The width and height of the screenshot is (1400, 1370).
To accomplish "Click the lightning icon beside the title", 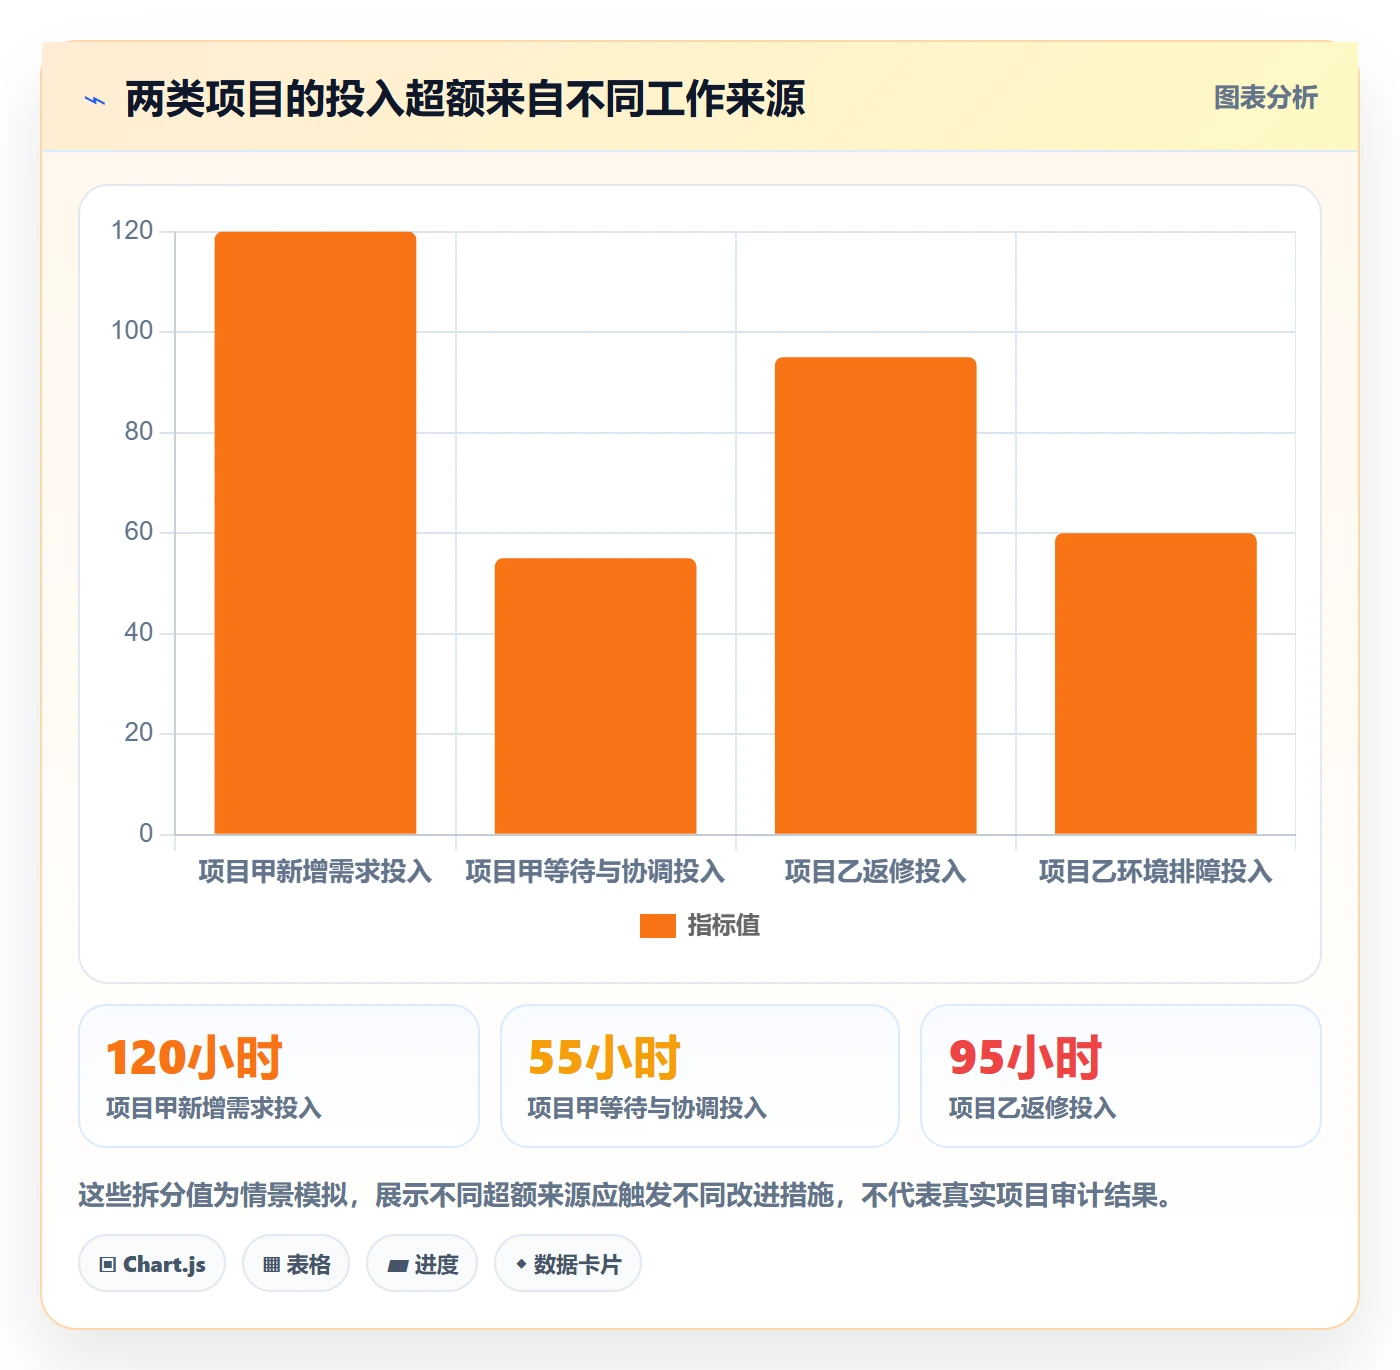I will [x=95, y=100].
